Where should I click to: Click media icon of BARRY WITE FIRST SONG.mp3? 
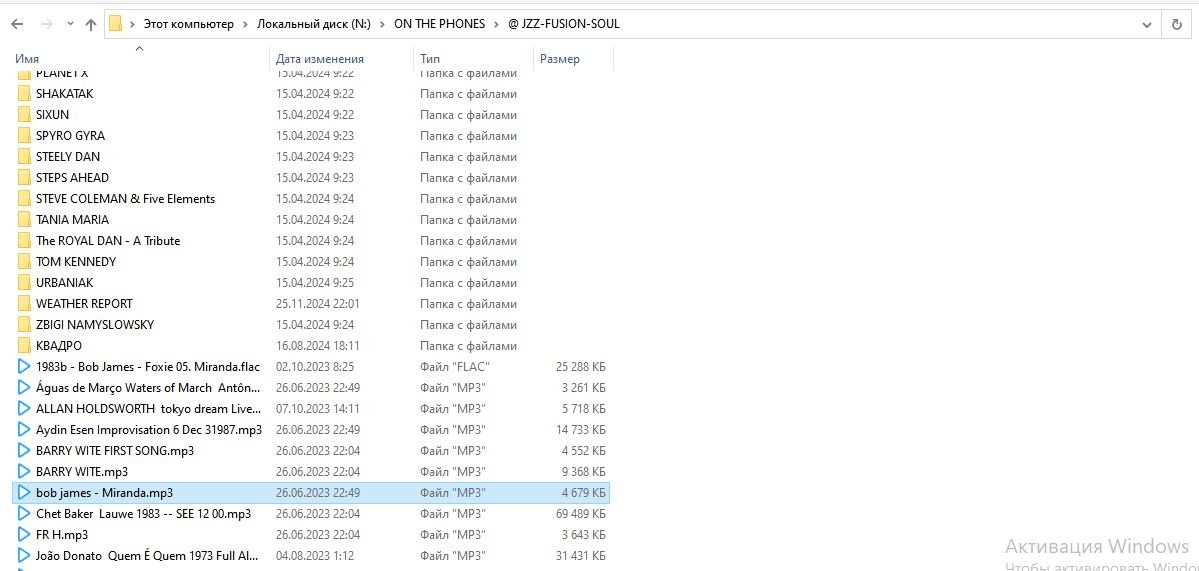[24, 451]
